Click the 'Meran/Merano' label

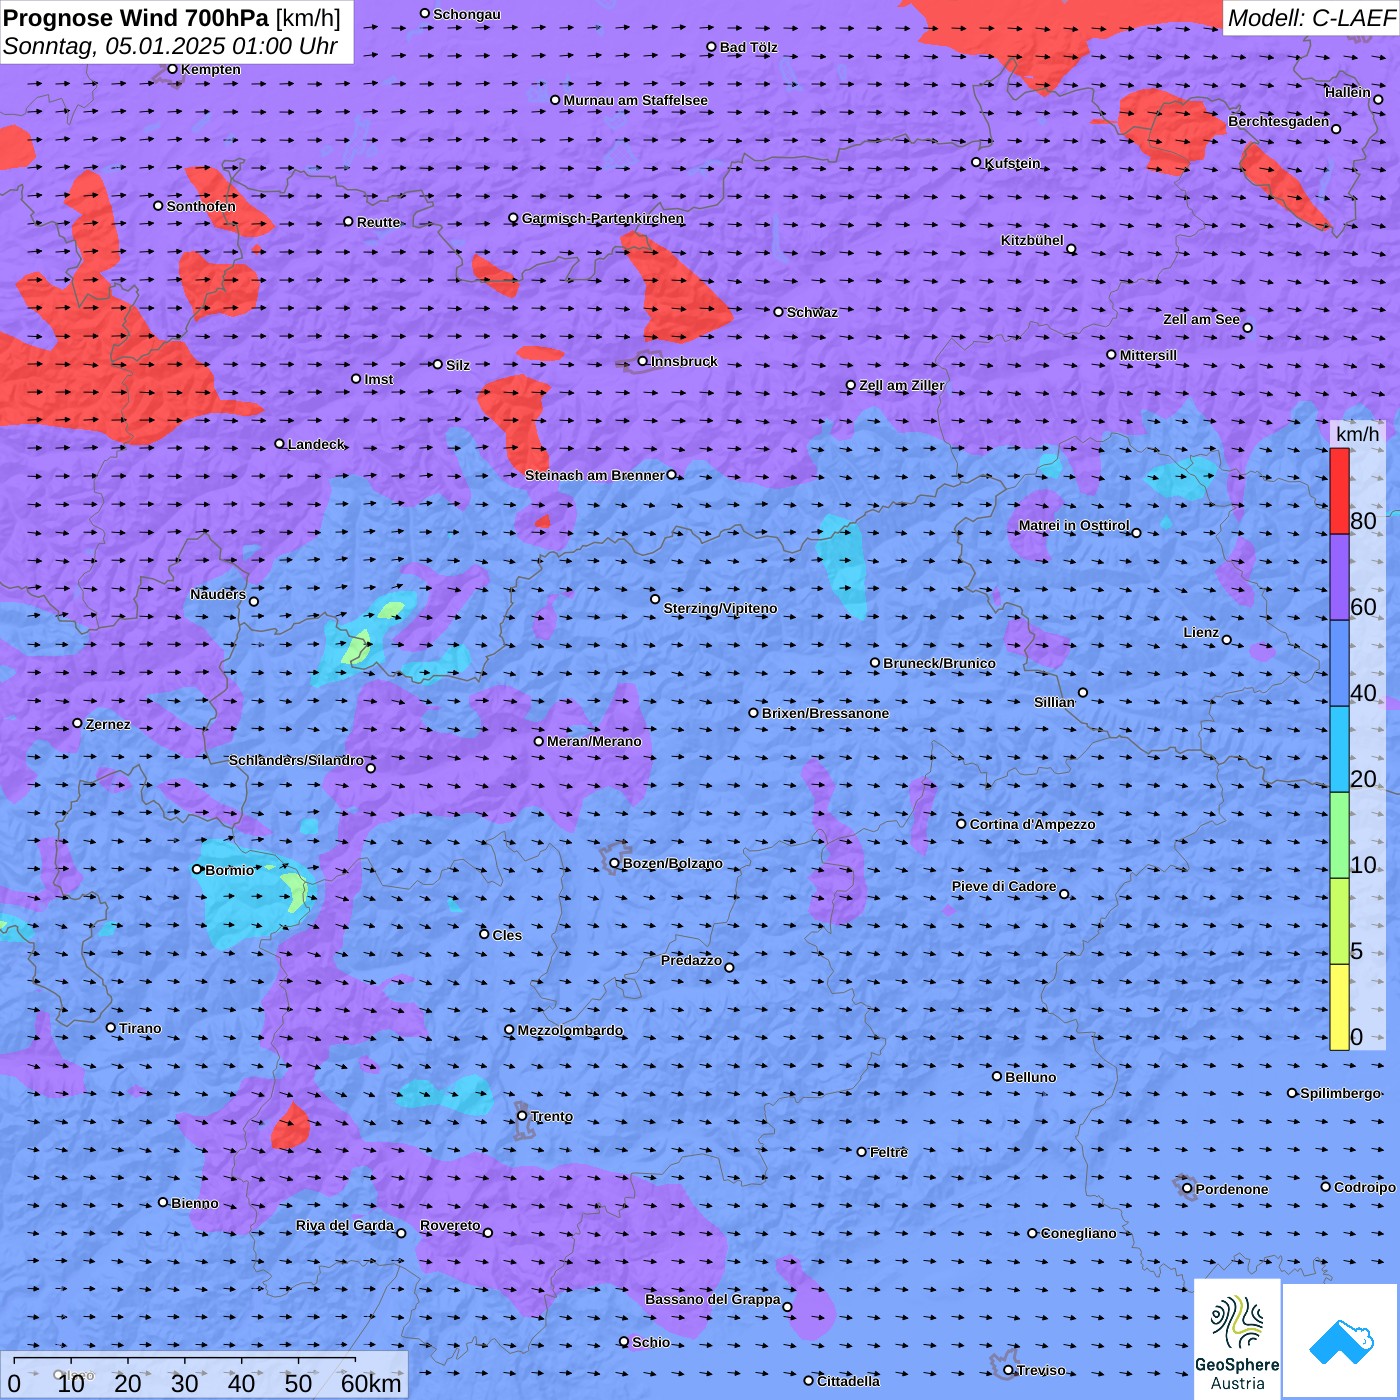pos(594,741)
